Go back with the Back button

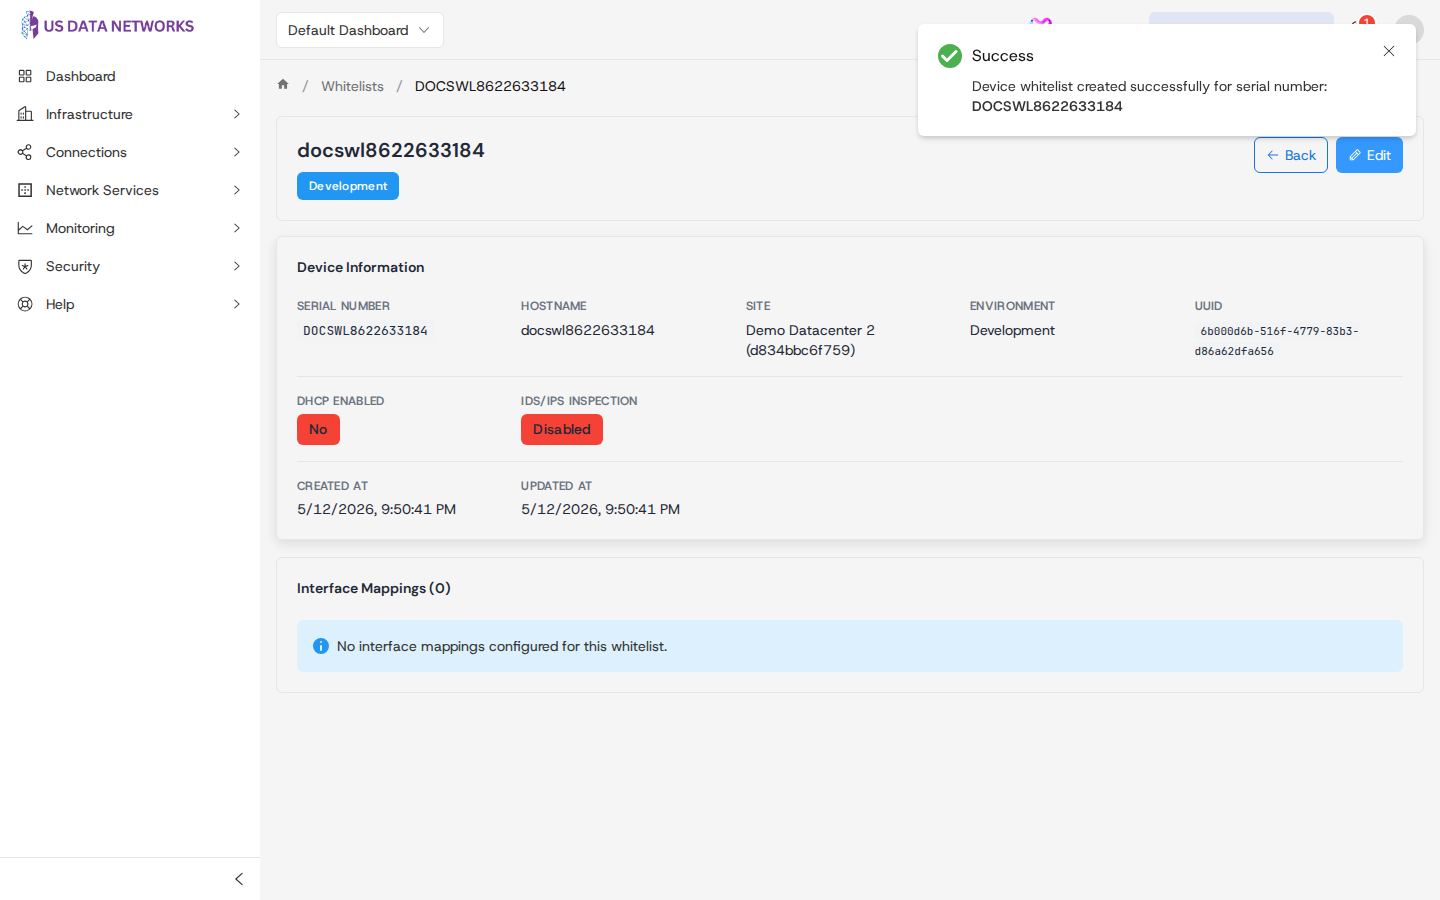click(1291, 155)
